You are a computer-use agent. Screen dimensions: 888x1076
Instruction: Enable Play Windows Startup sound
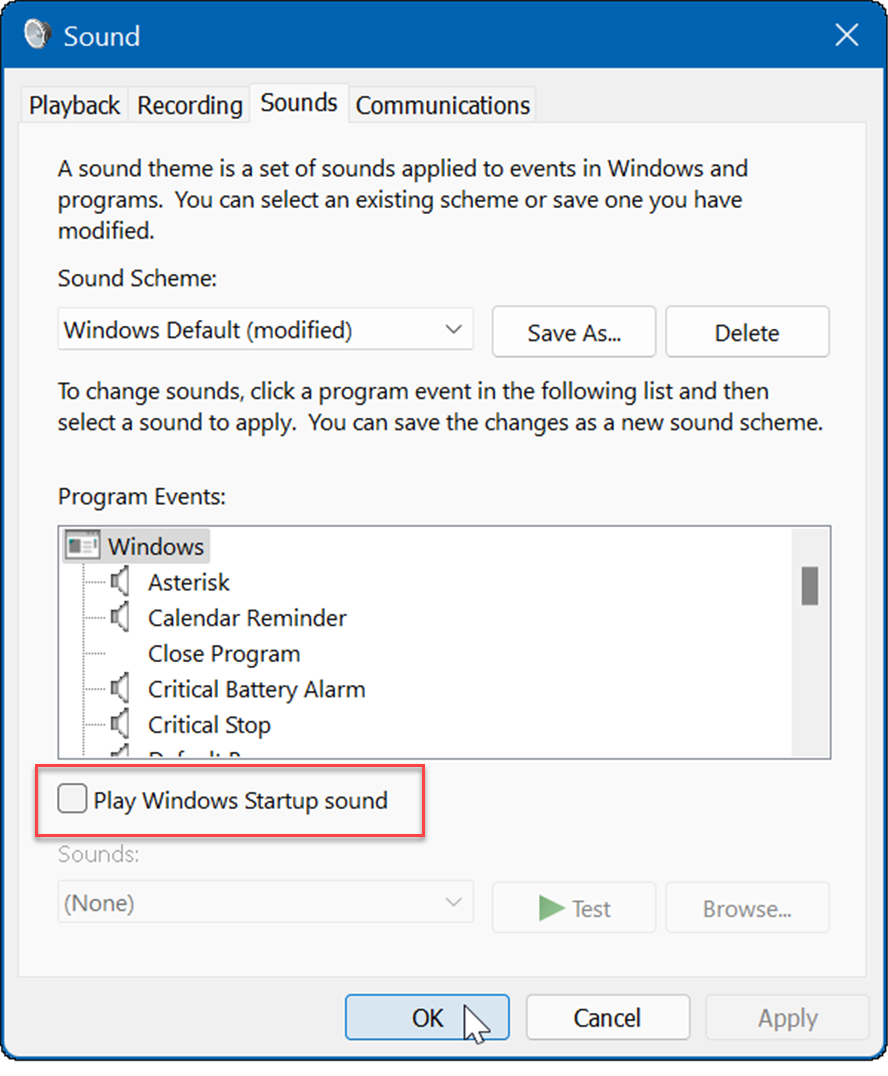(71, 798)
